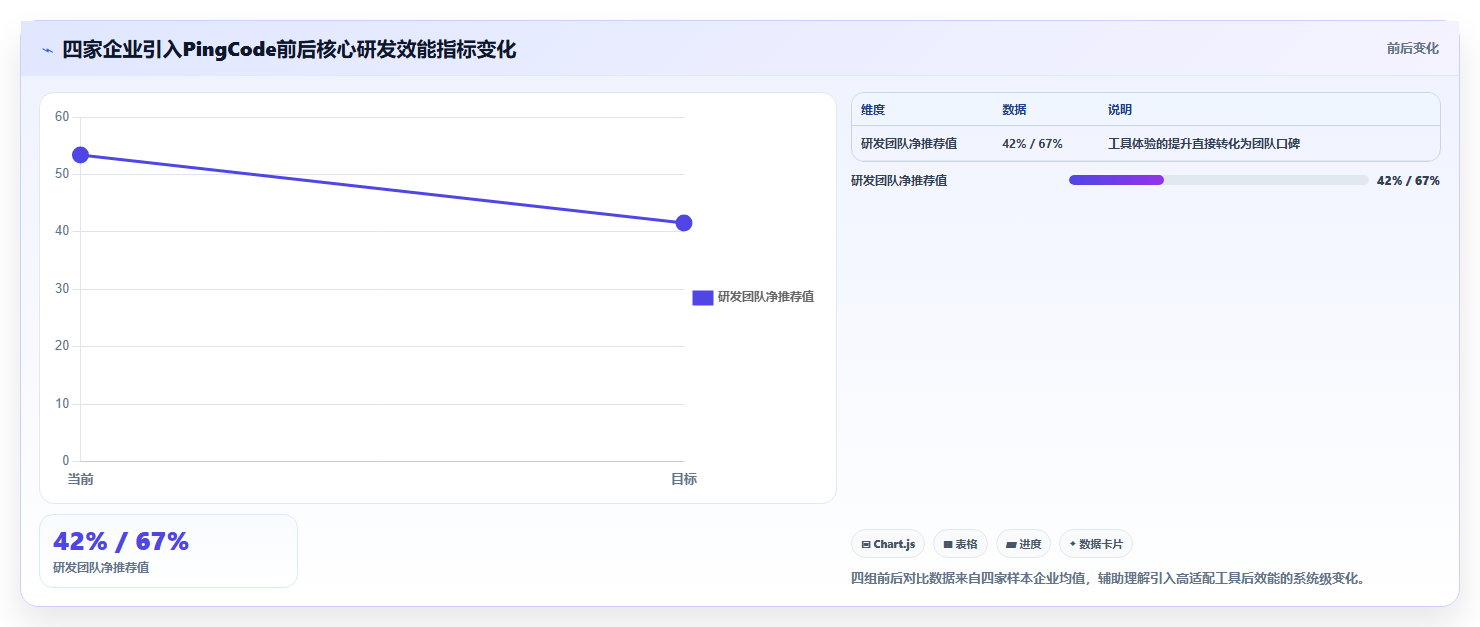
Task: Click the 当前 x-axis label
Action: pyautogui.click(x=81, y=479)
